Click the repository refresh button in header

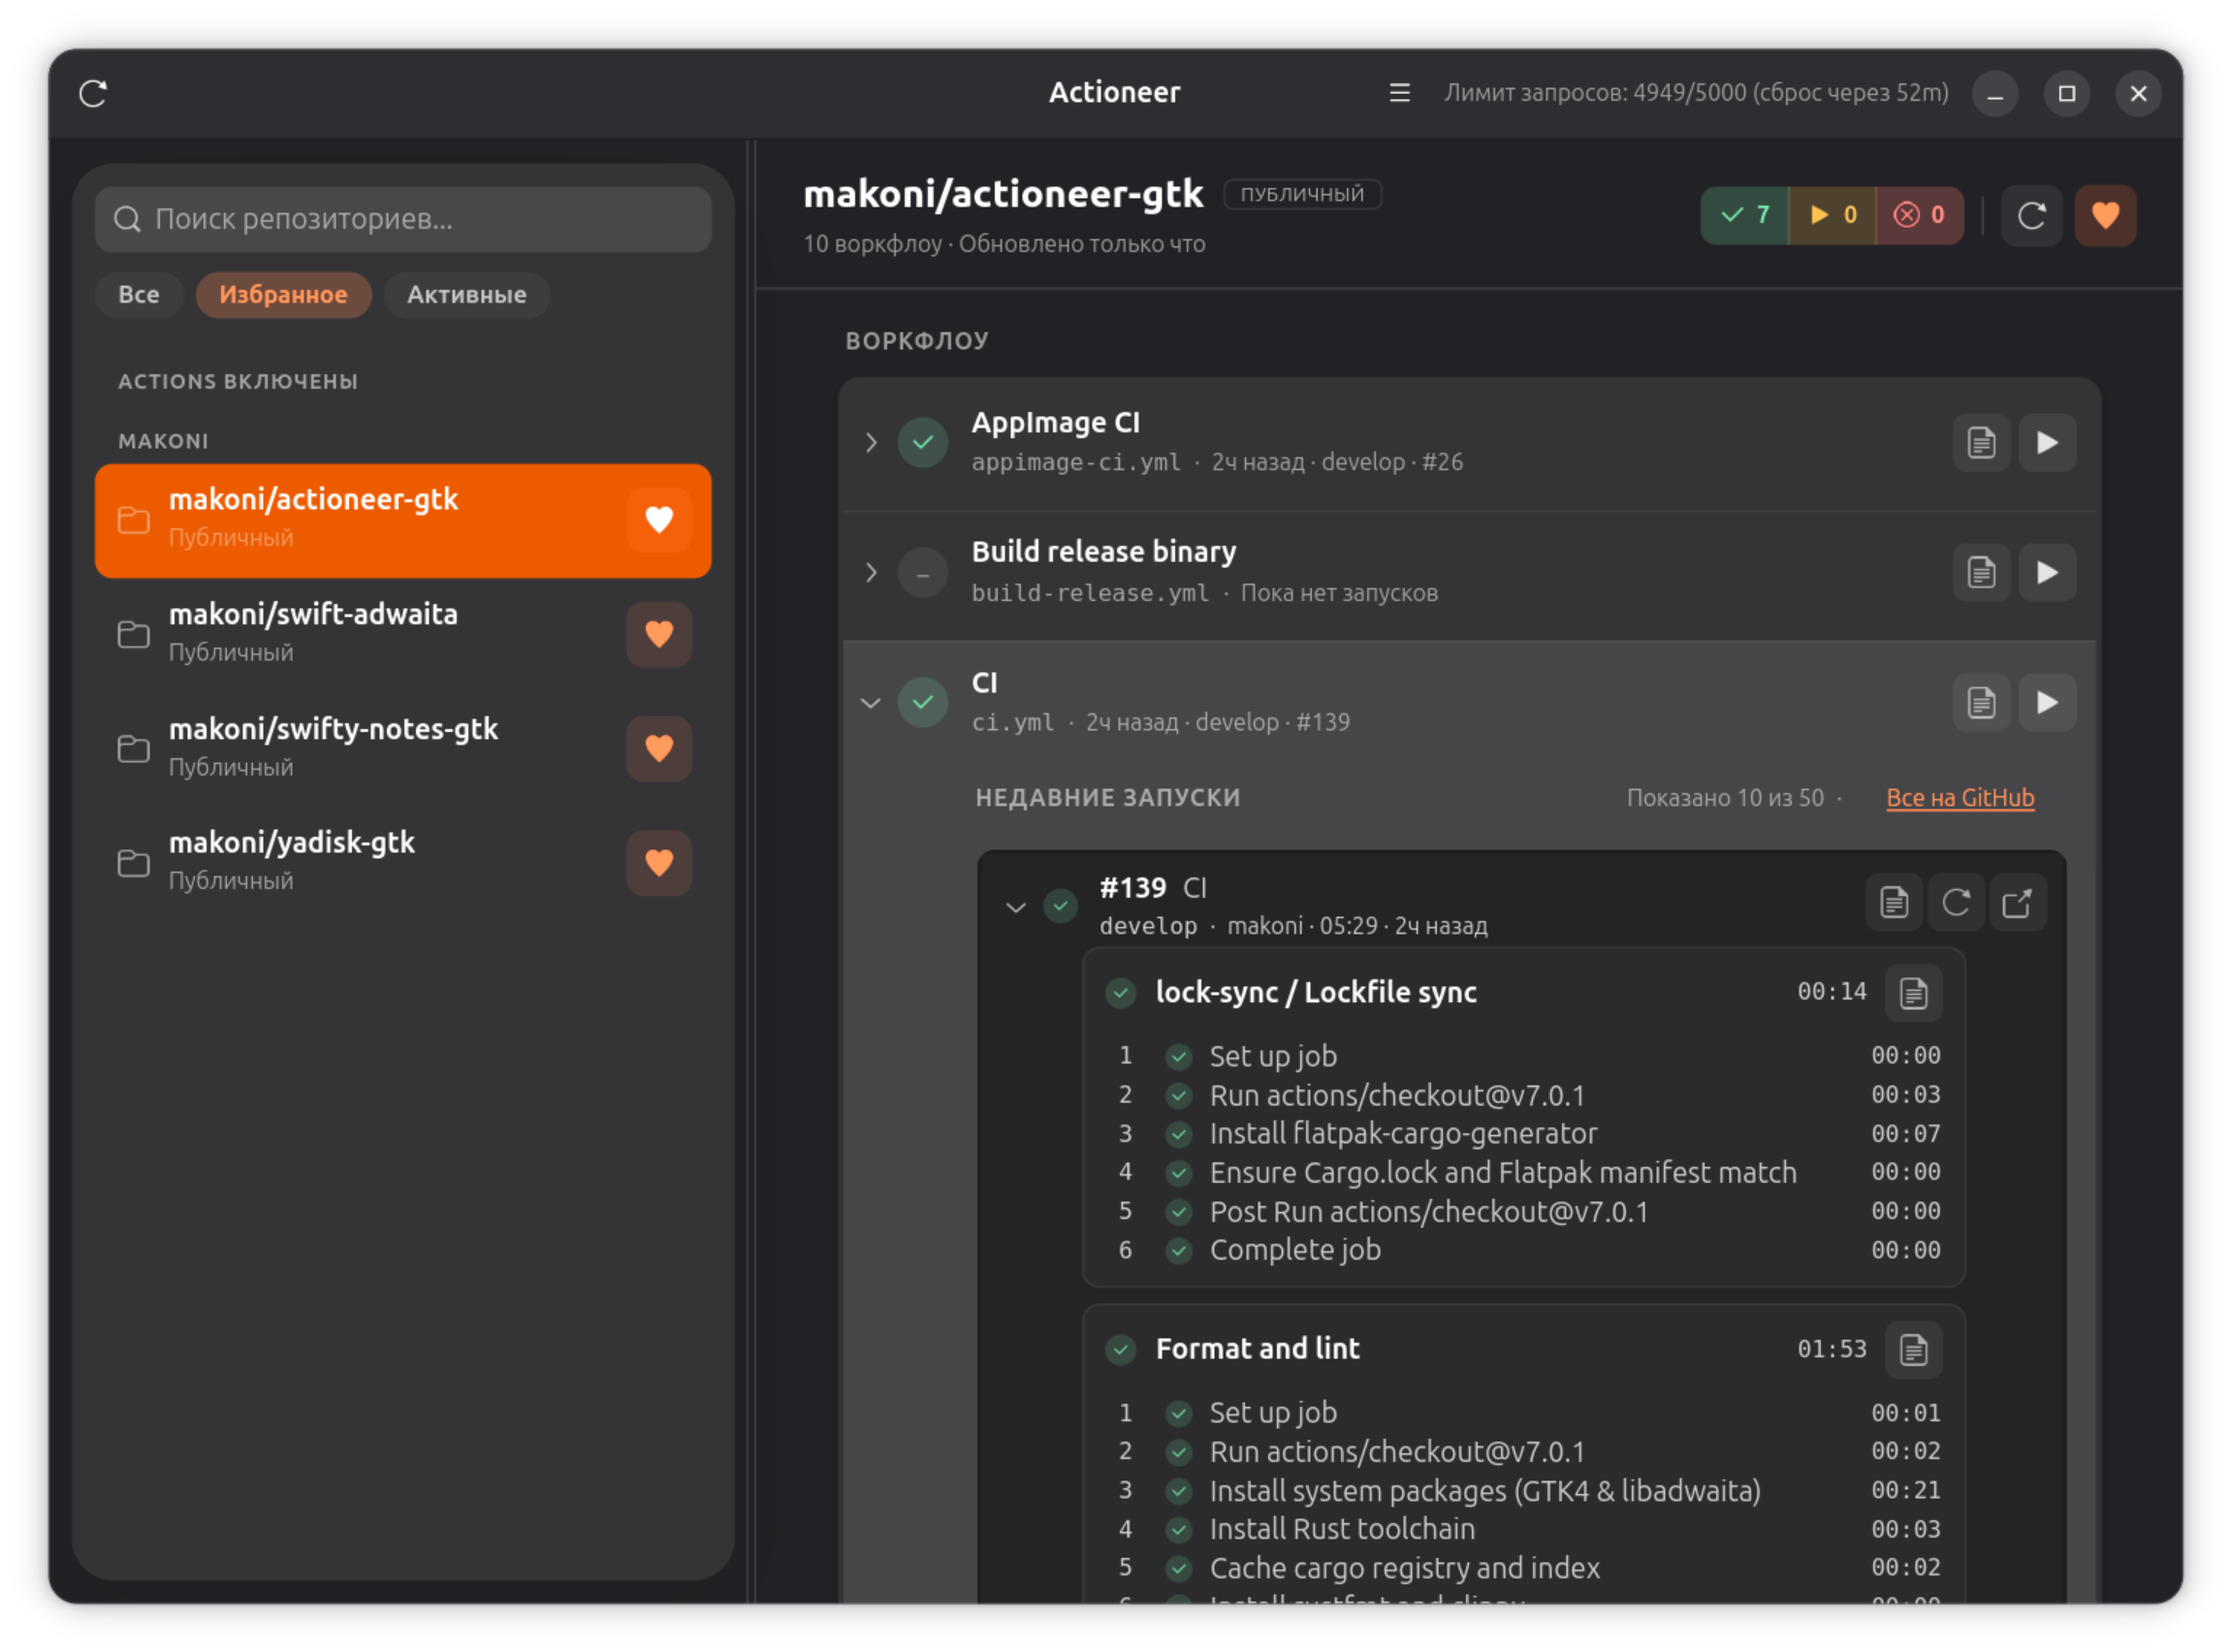pyautogui.click(x=2031, y=215)
